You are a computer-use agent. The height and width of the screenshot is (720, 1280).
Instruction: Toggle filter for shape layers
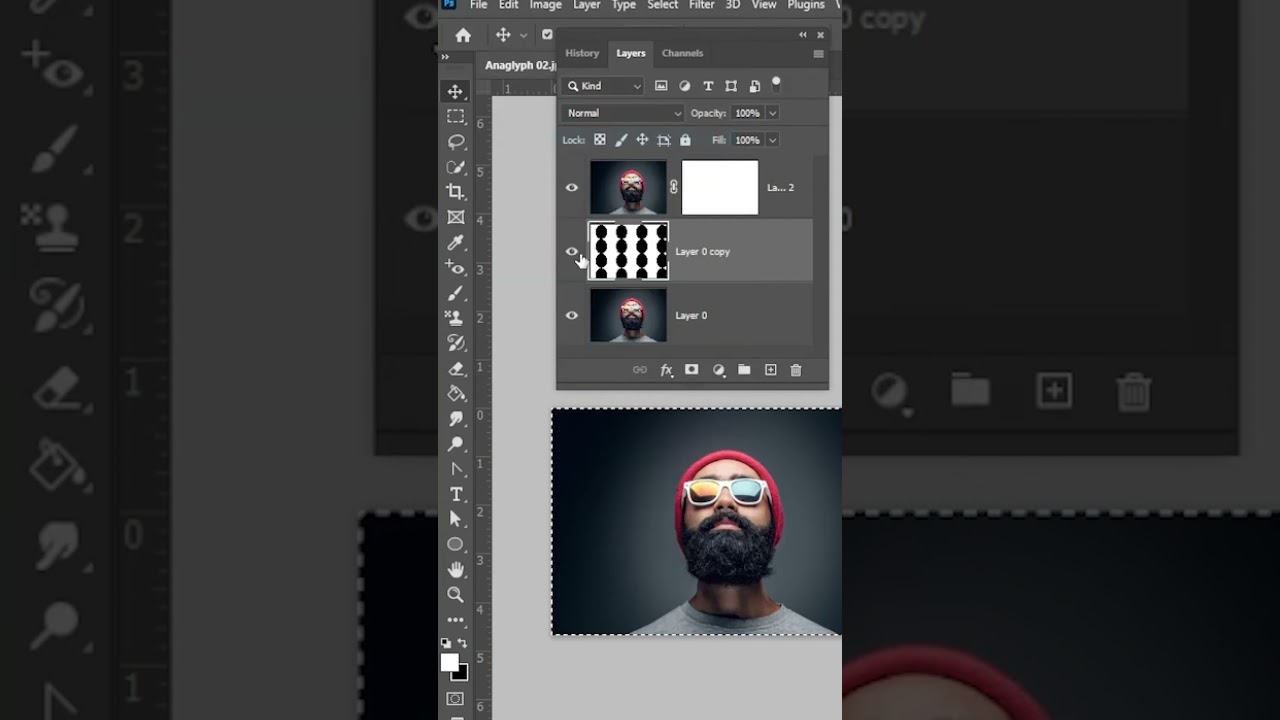pos(731,86)
